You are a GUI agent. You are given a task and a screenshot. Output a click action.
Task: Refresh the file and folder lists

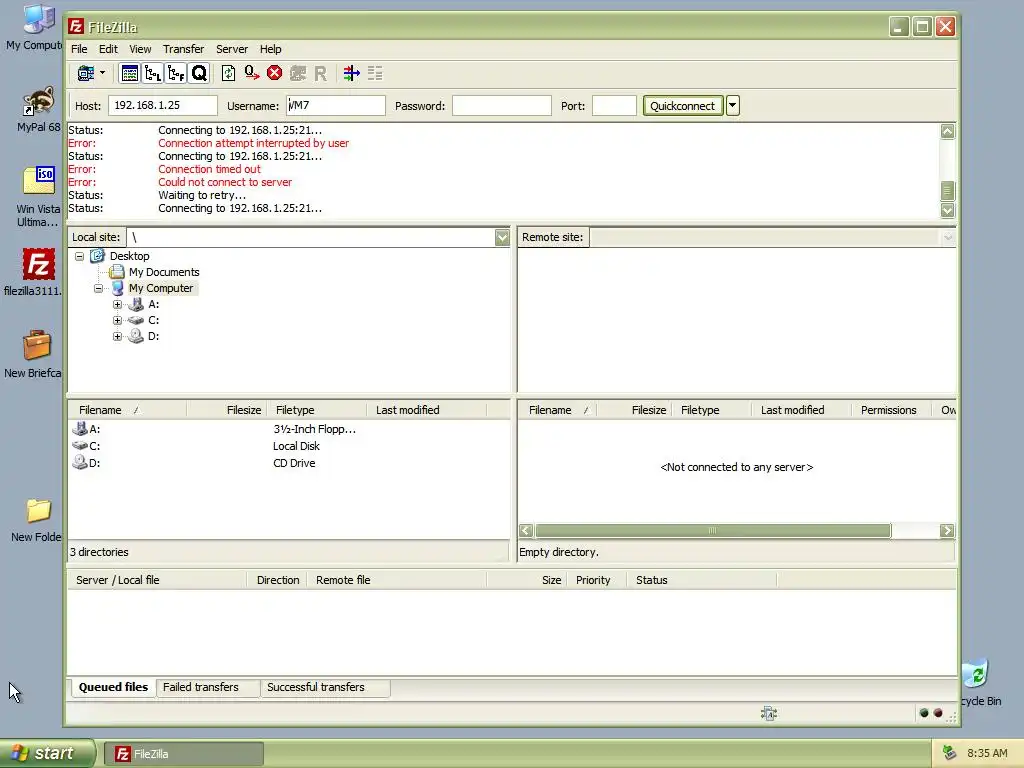point(229,73)
